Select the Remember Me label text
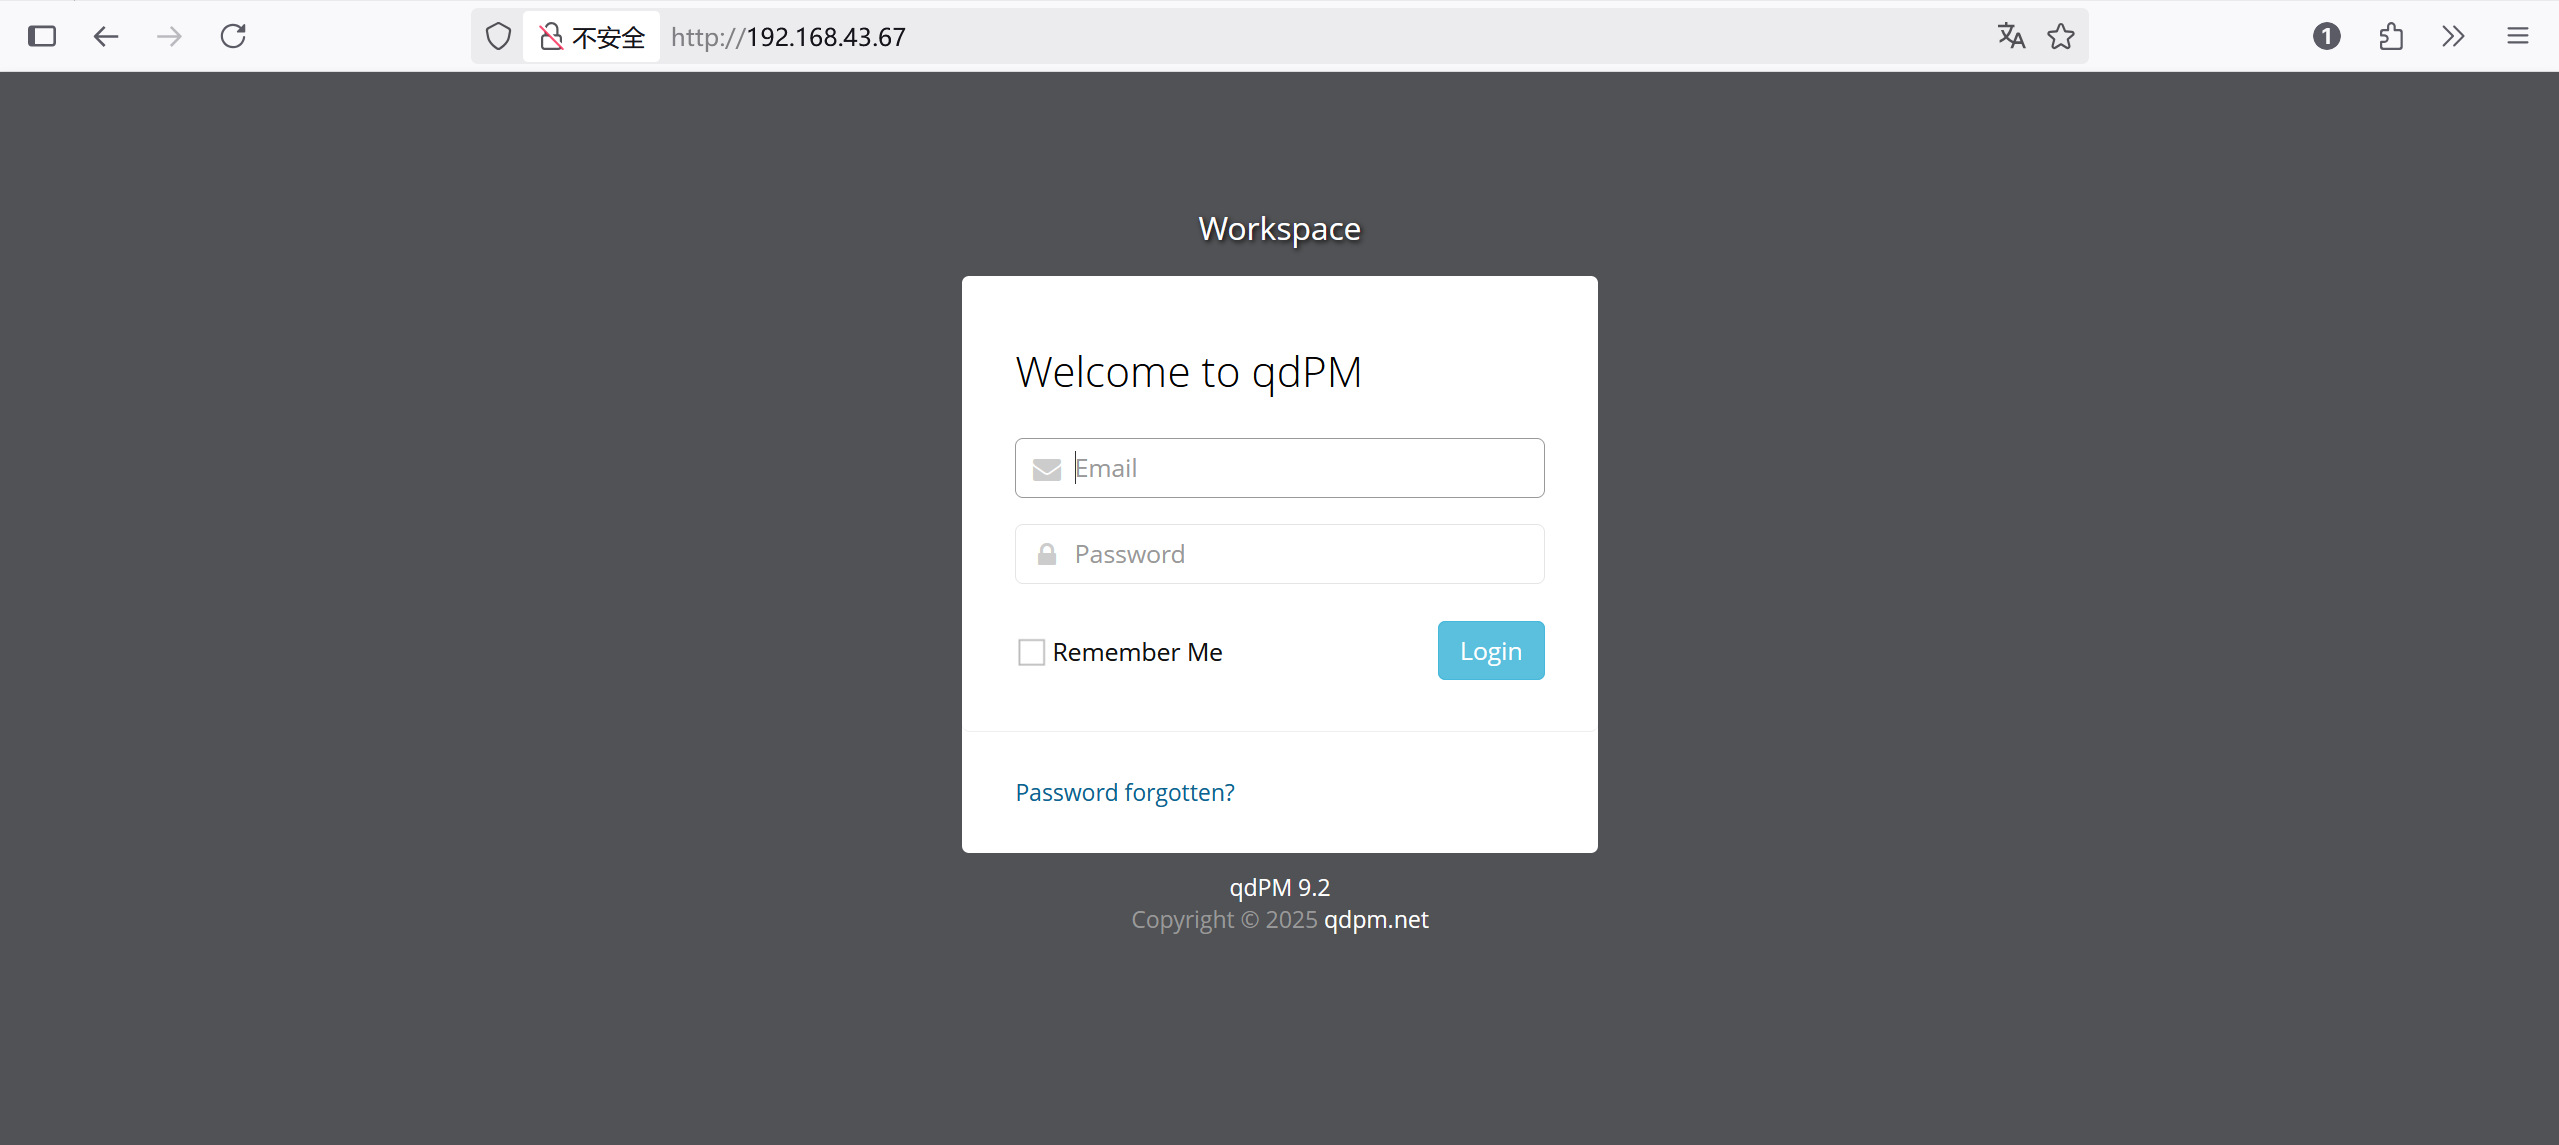Image resolution: width=2559 pixels, height=1145 pixels. click(1137, 652)
